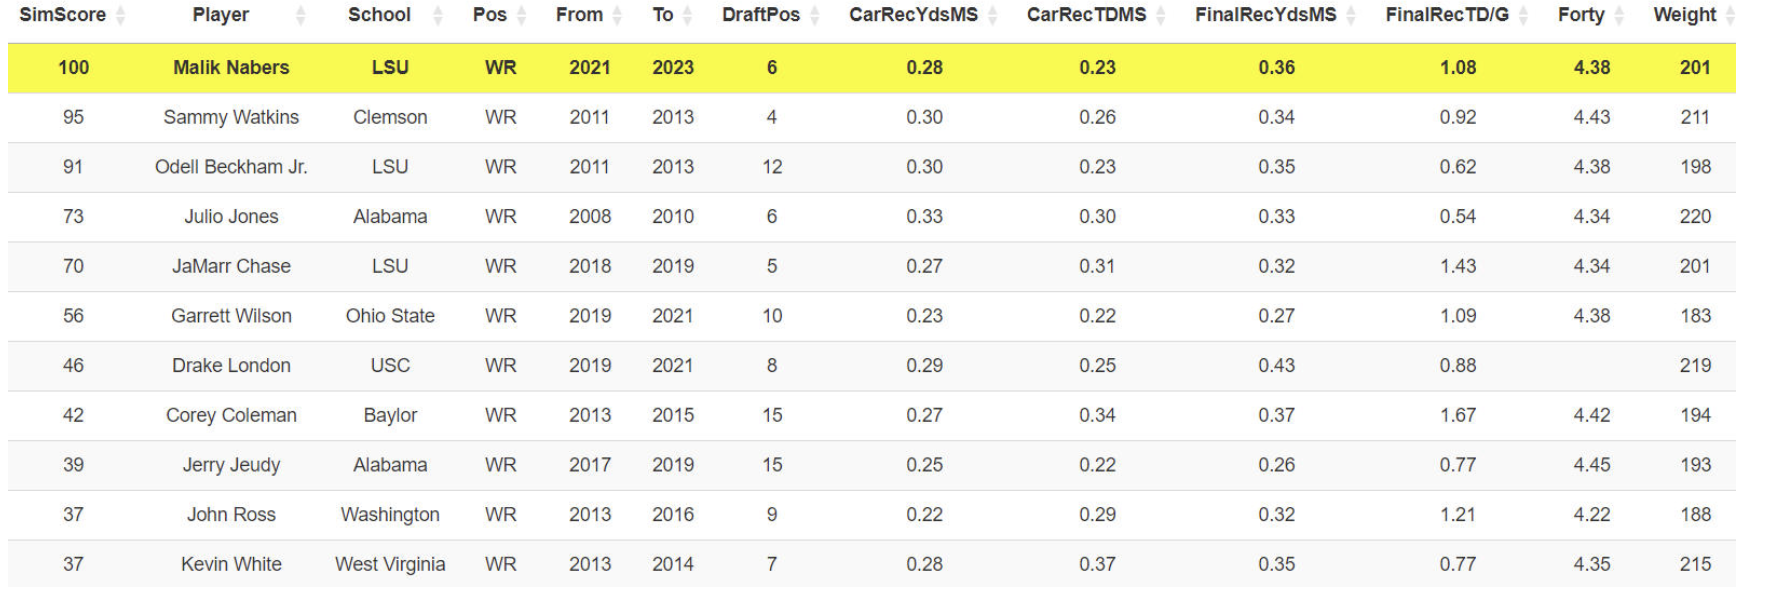Click the DraftPos sort arrow icon

(x=815, y=15)
